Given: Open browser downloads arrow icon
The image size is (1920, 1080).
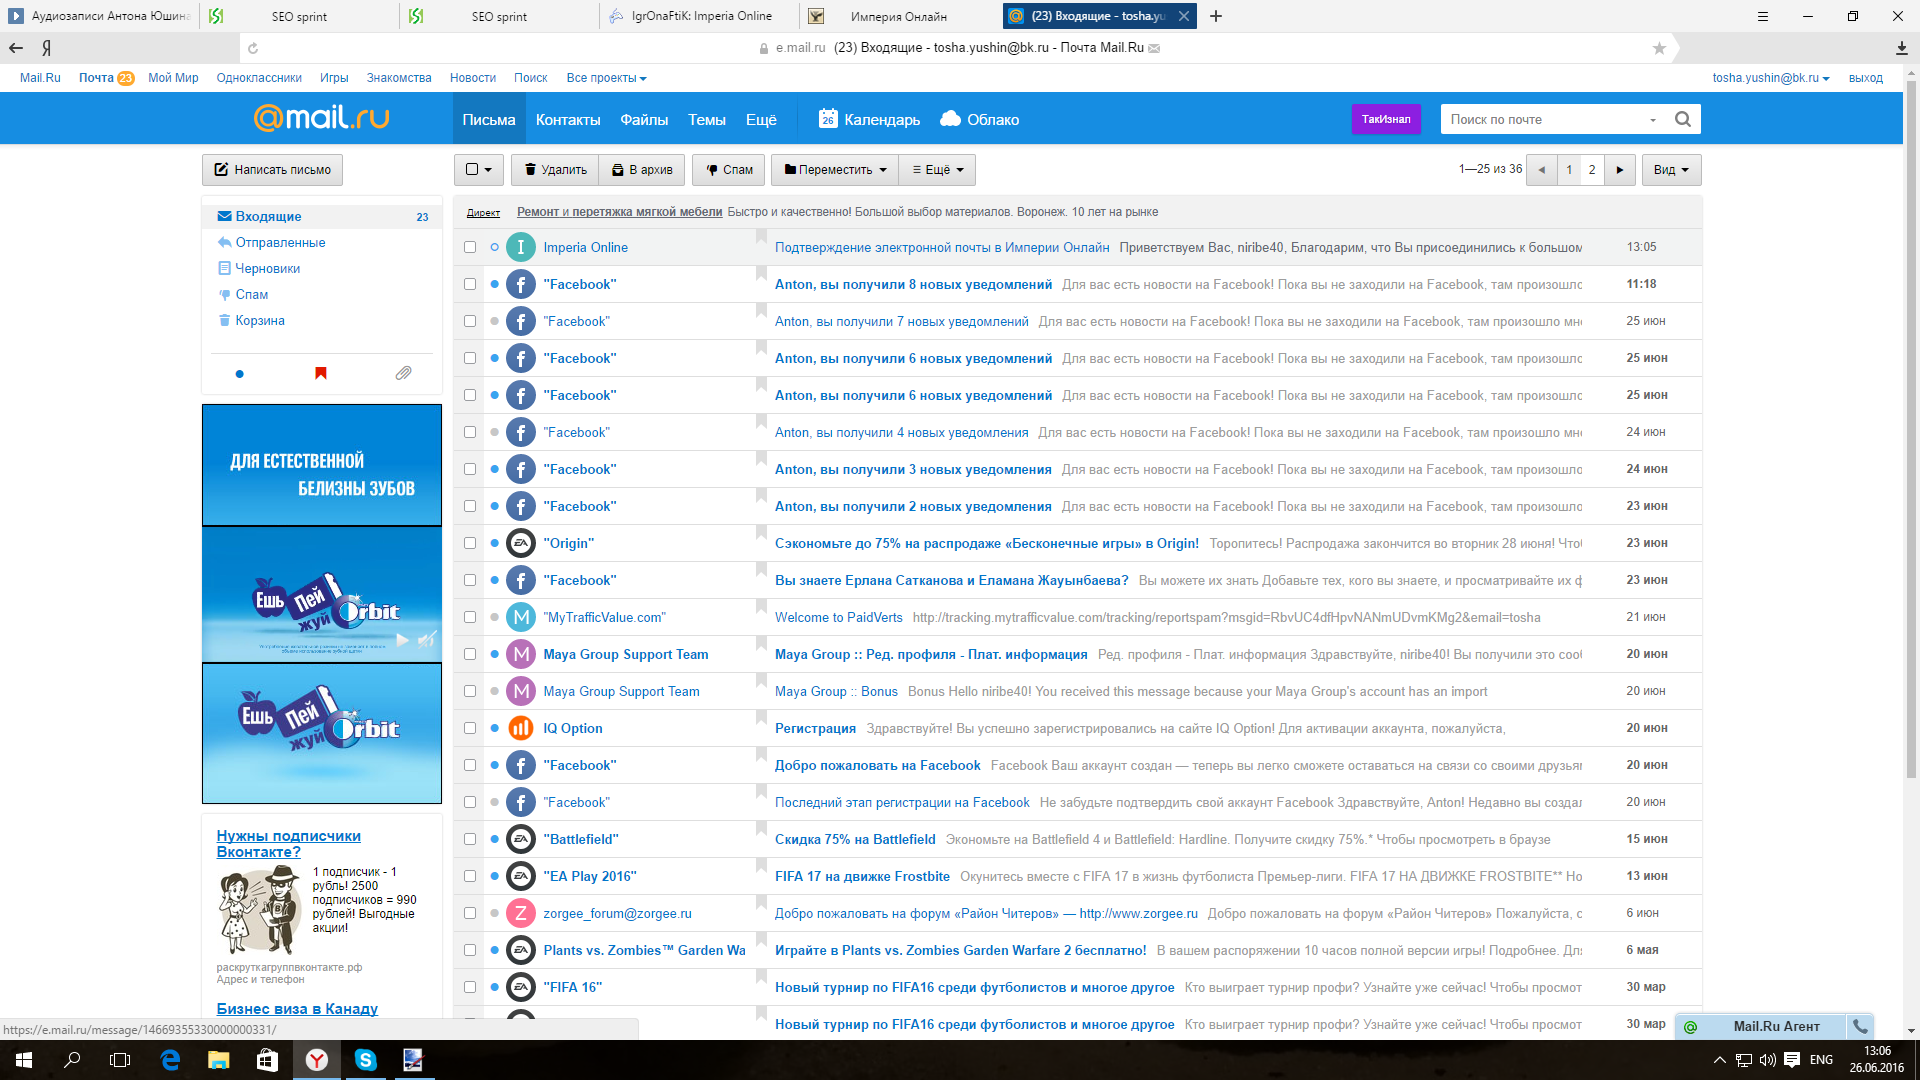Looking at the screenshot, I should [1901, 48].
